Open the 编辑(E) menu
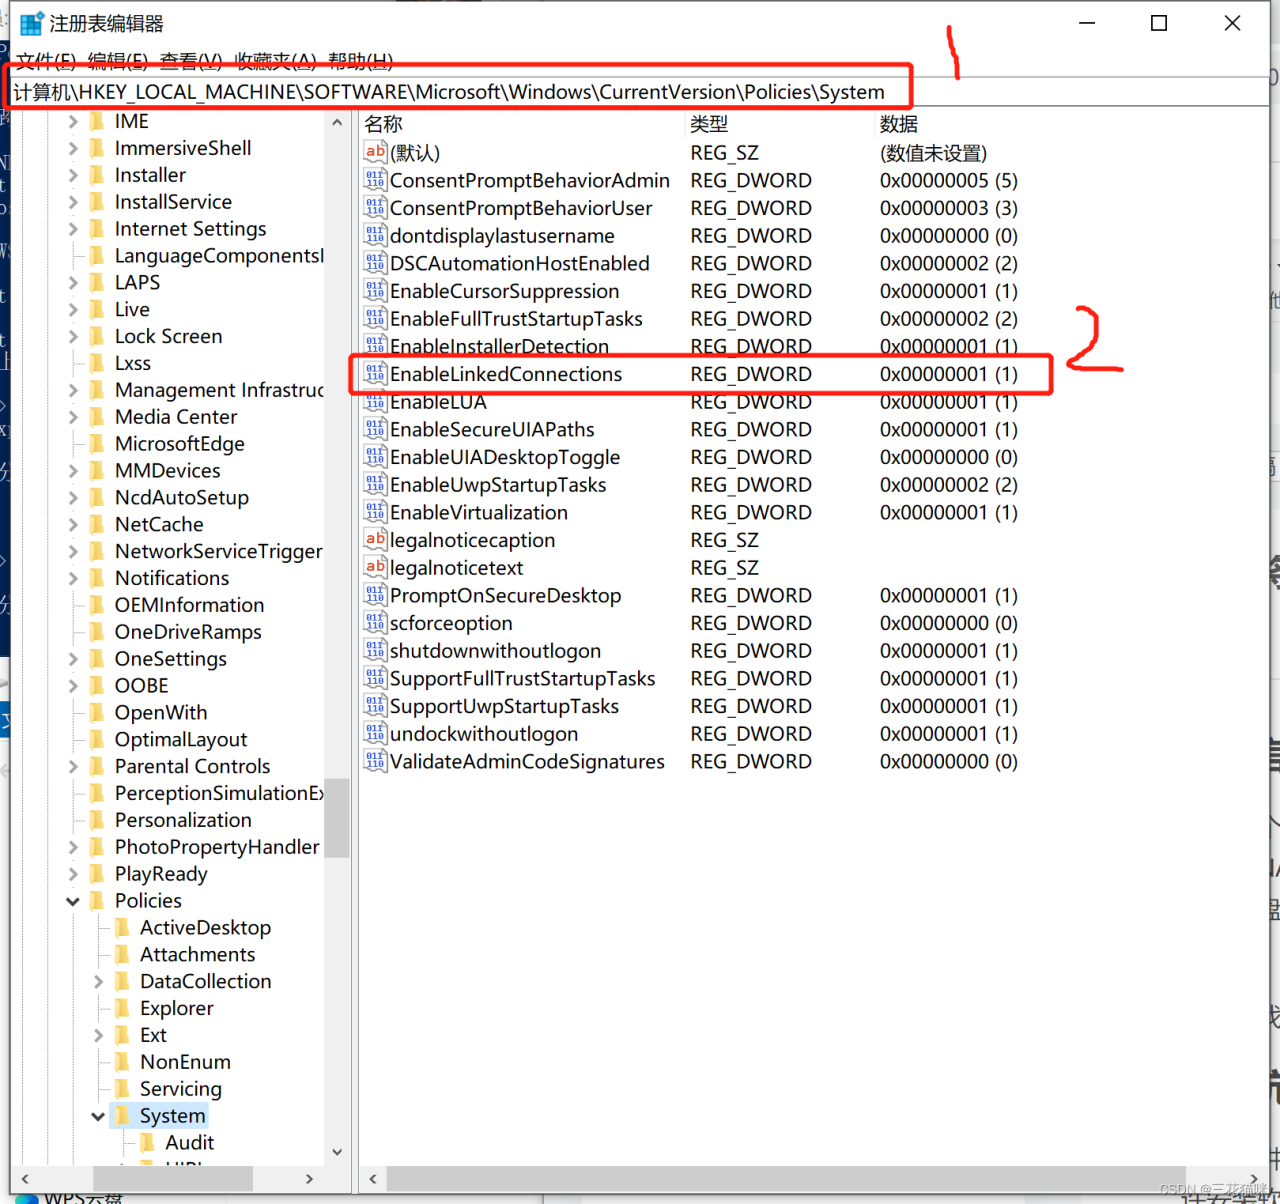Screen dimensions: 1280x1204 click(118, 62)
